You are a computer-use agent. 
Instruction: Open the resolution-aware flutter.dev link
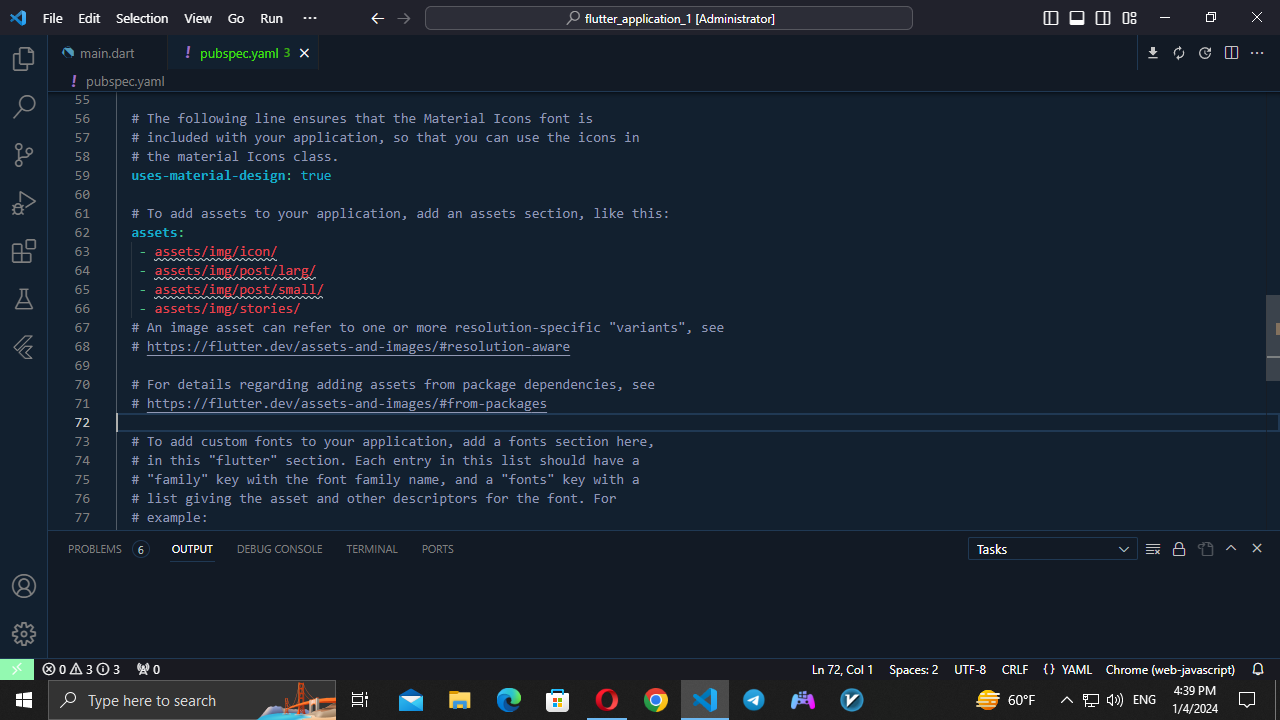(358, 347)
